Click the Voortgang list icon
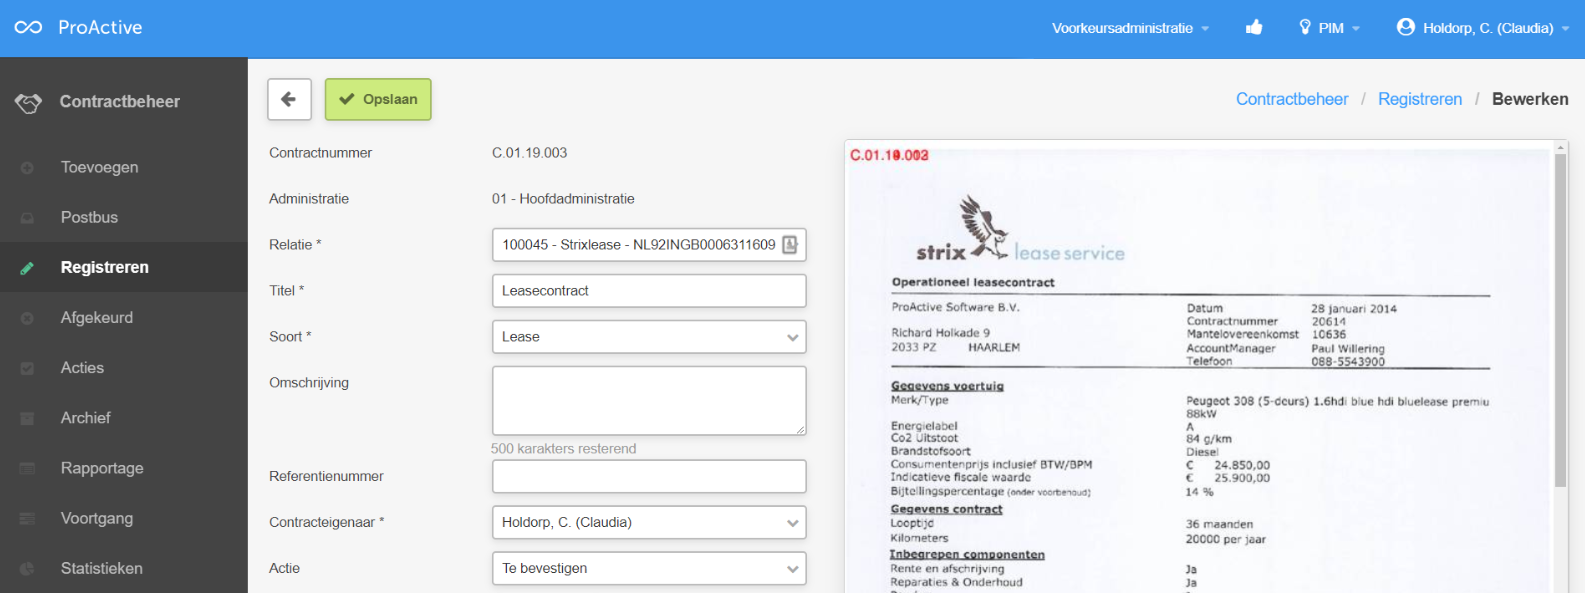The width and height of the screenshot is (1585, 593). (27, 518)
